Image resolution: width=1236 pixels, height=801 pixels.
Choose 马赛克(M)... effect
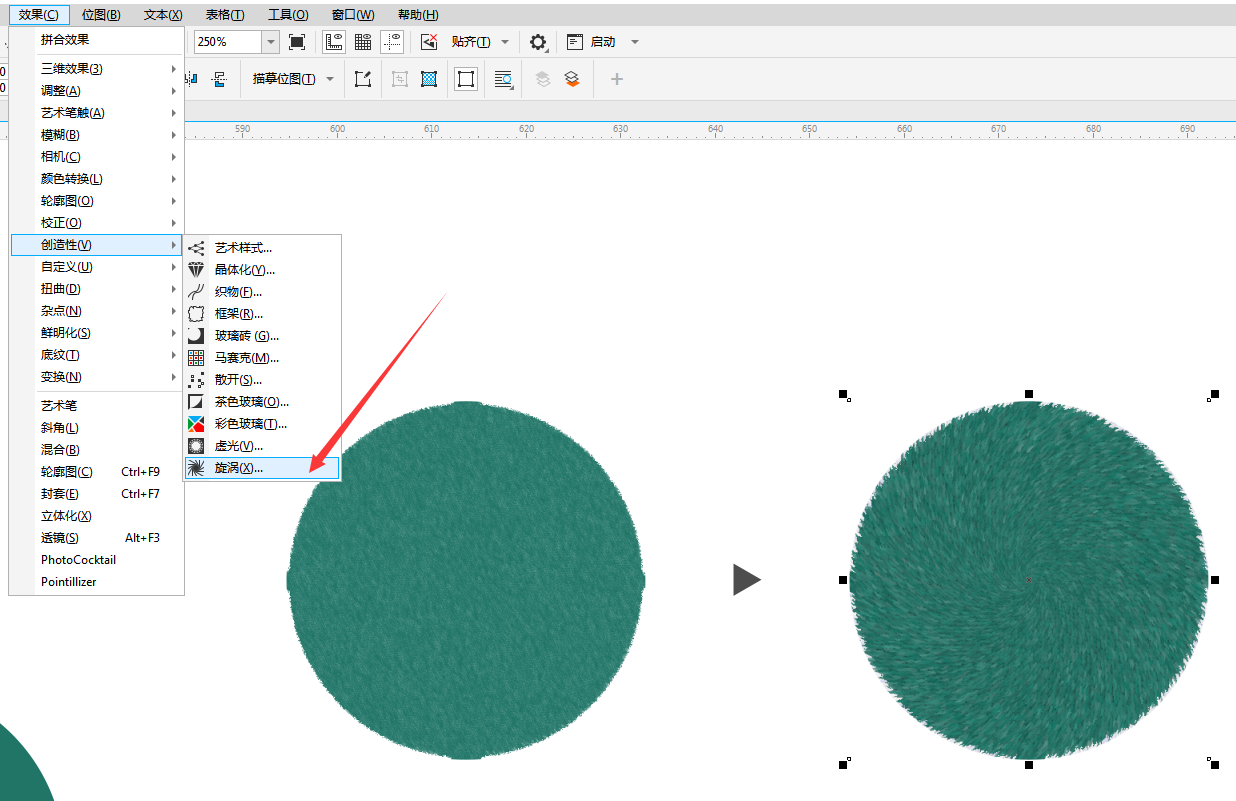pyautogui.click(x=262, y=358)
